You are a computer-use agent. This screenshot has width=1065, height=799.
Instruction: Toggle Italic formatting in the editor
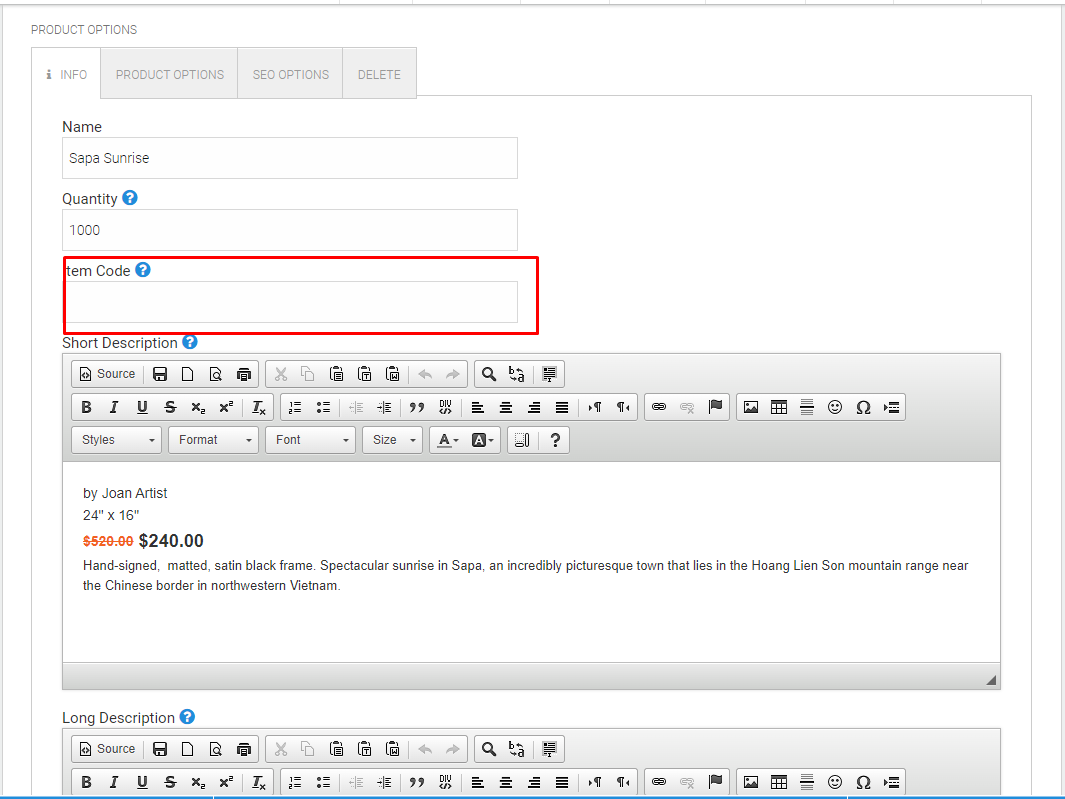[114, 407]
